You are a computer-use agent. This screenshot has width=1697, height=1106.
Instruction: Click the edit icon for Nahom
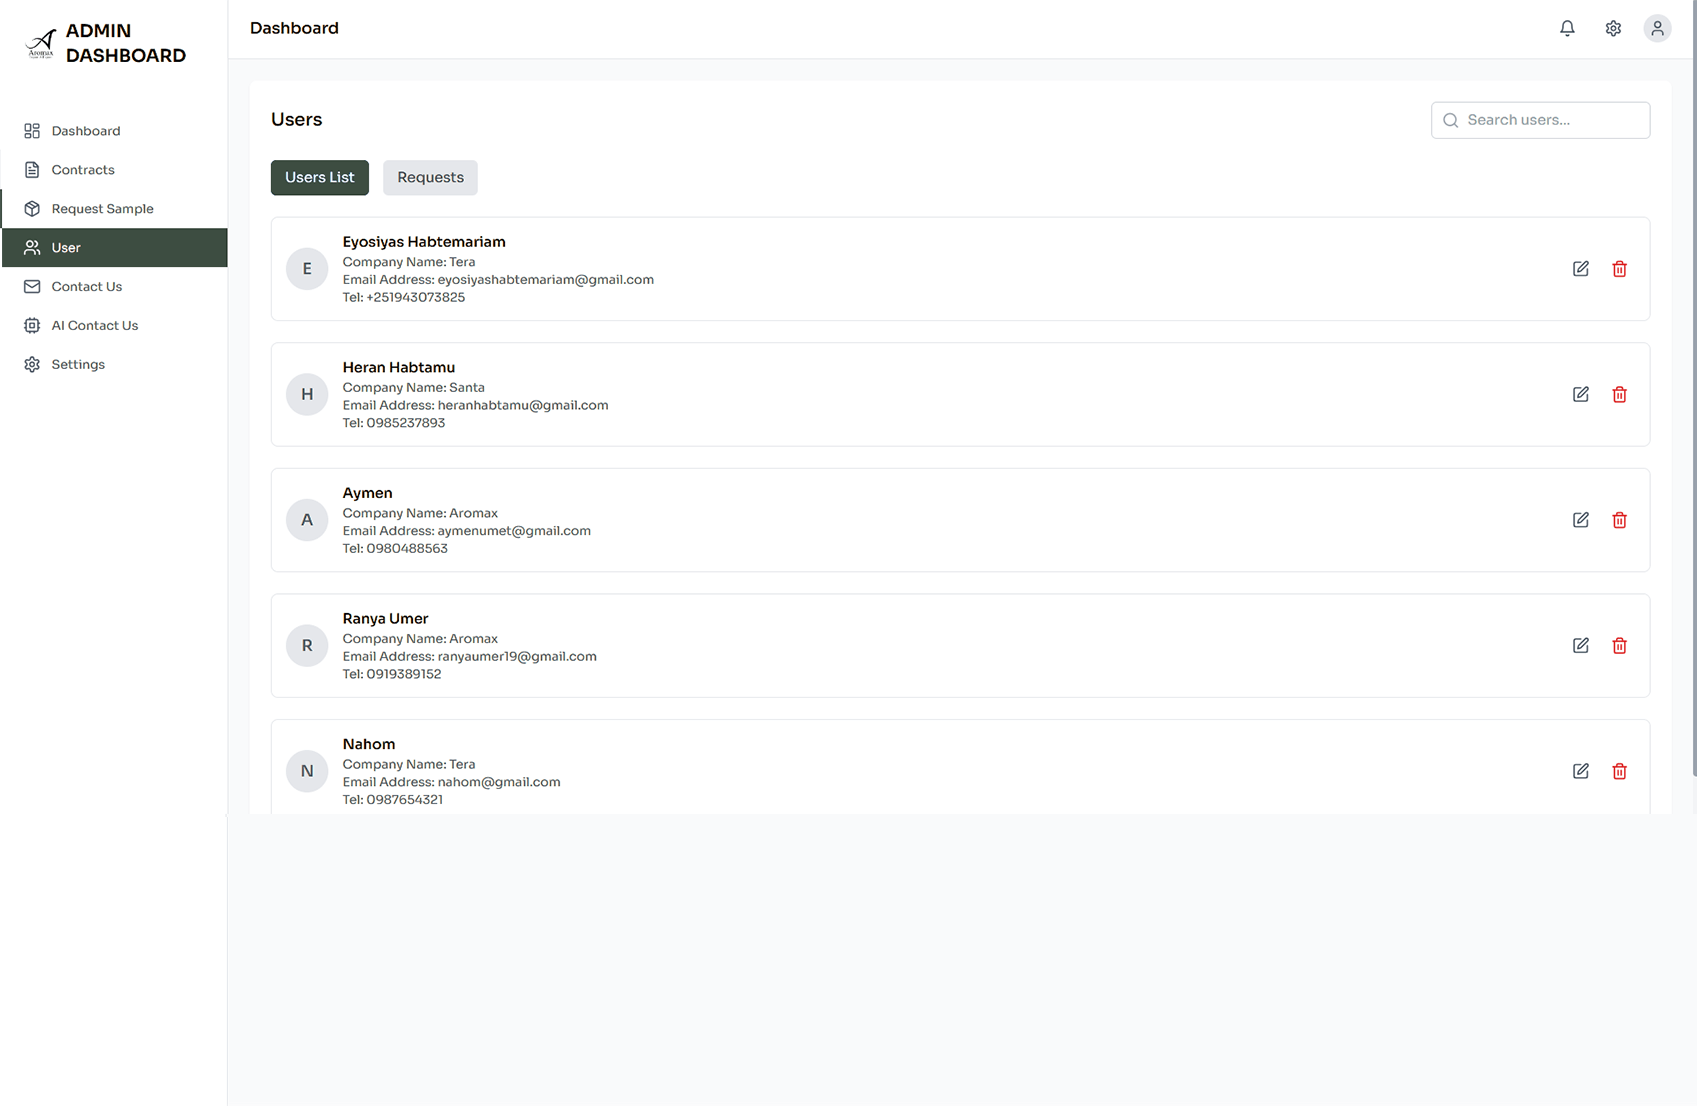point(1580,771)
